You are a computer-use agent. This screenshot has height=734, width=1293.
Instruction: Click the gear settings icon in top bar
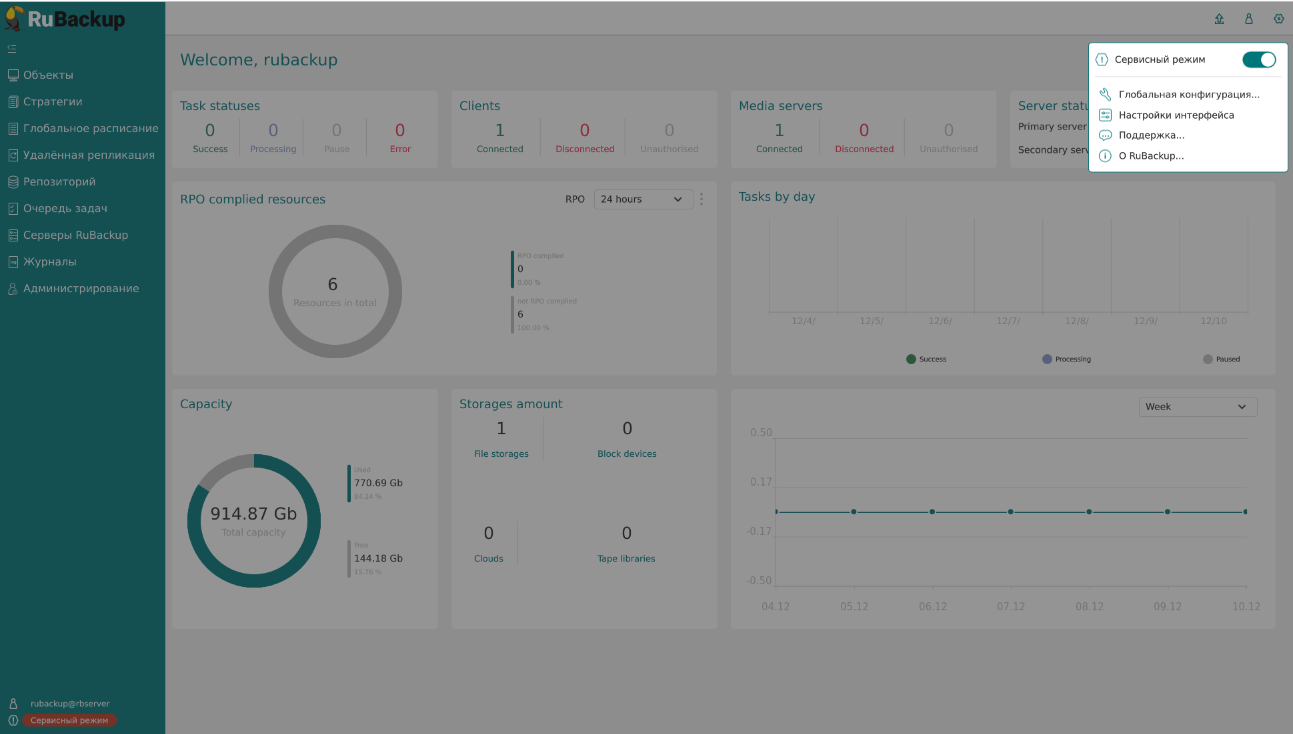click(x=1278, y=19)
